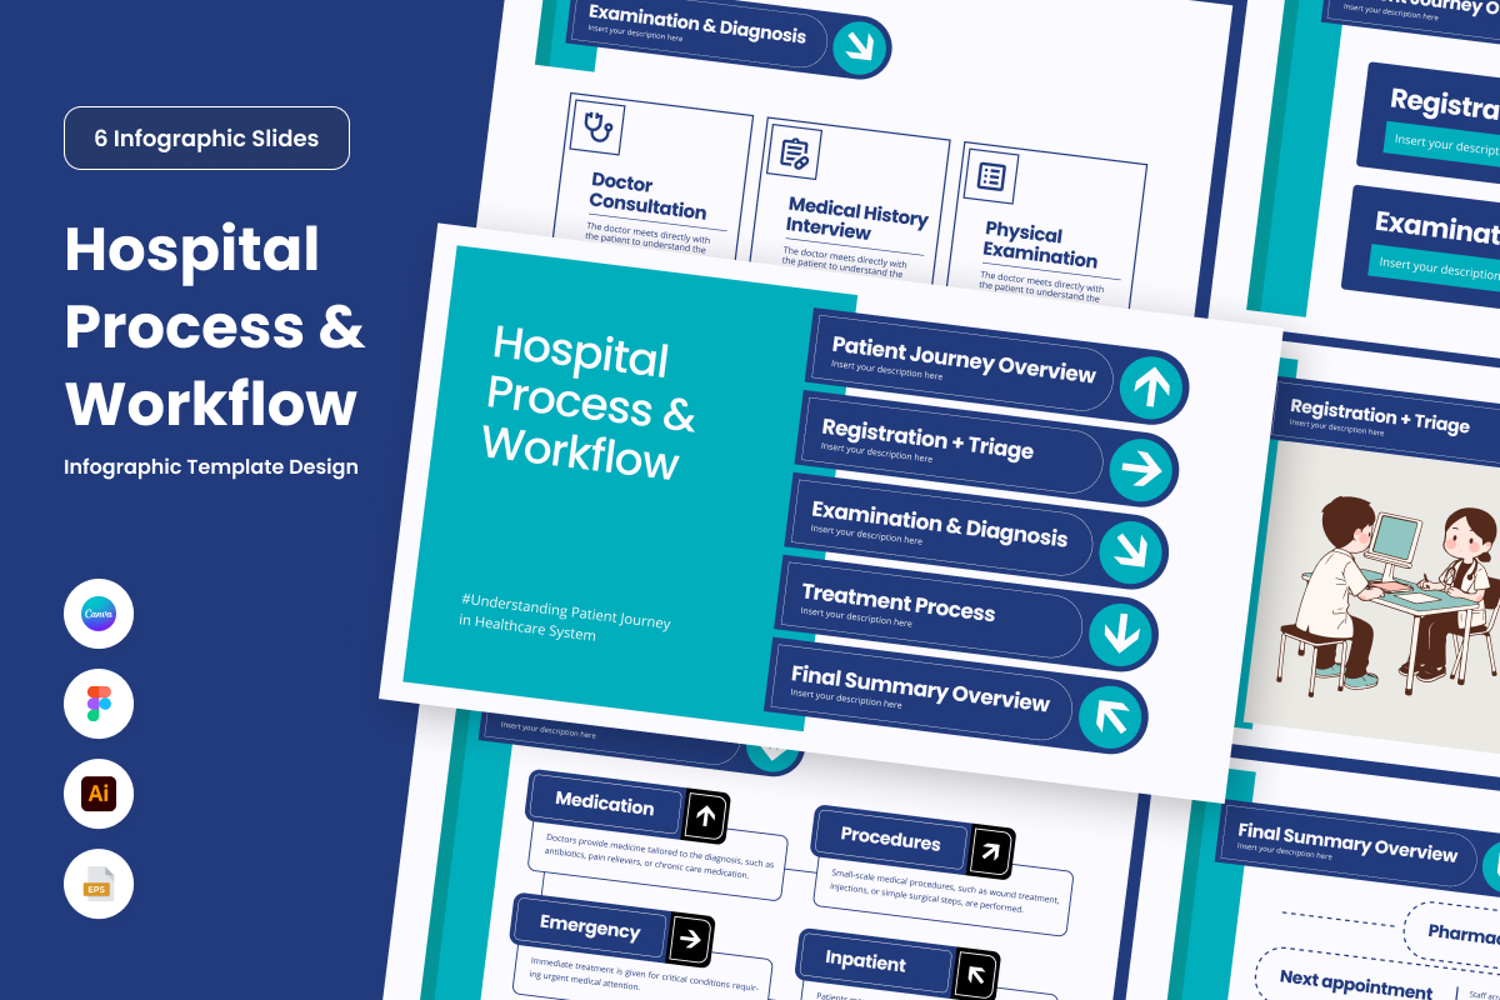Click the EPS file format icon

pyautogui.click(x=98, y=884)
